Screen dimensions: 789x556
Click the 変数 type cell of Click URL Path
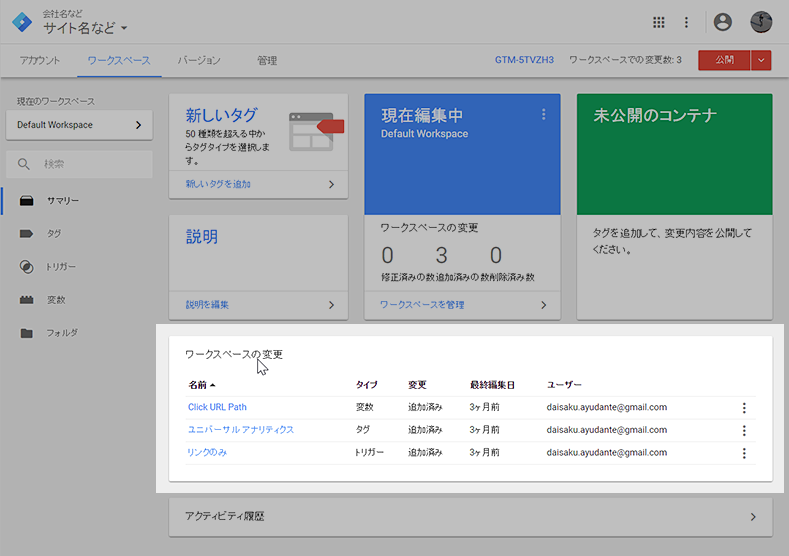point(365,407)
